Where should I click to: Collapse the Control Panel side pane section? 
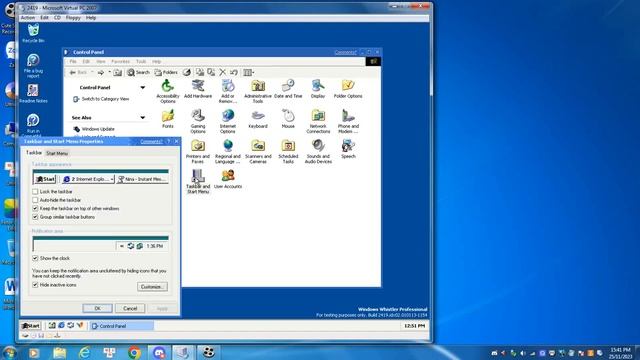coord(142,87)
